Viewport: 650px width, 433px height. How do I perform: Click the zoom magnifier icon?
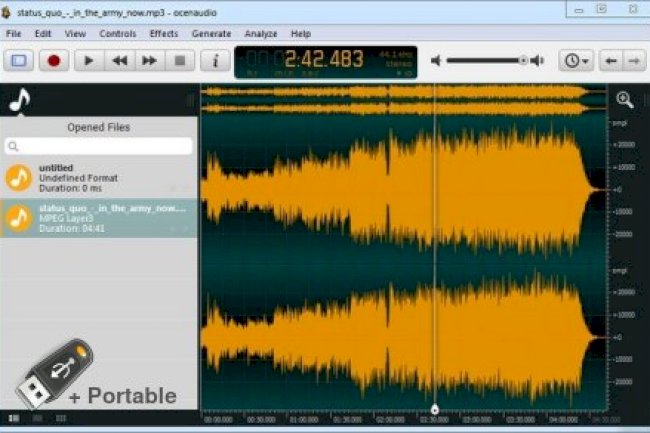point(625,99)
